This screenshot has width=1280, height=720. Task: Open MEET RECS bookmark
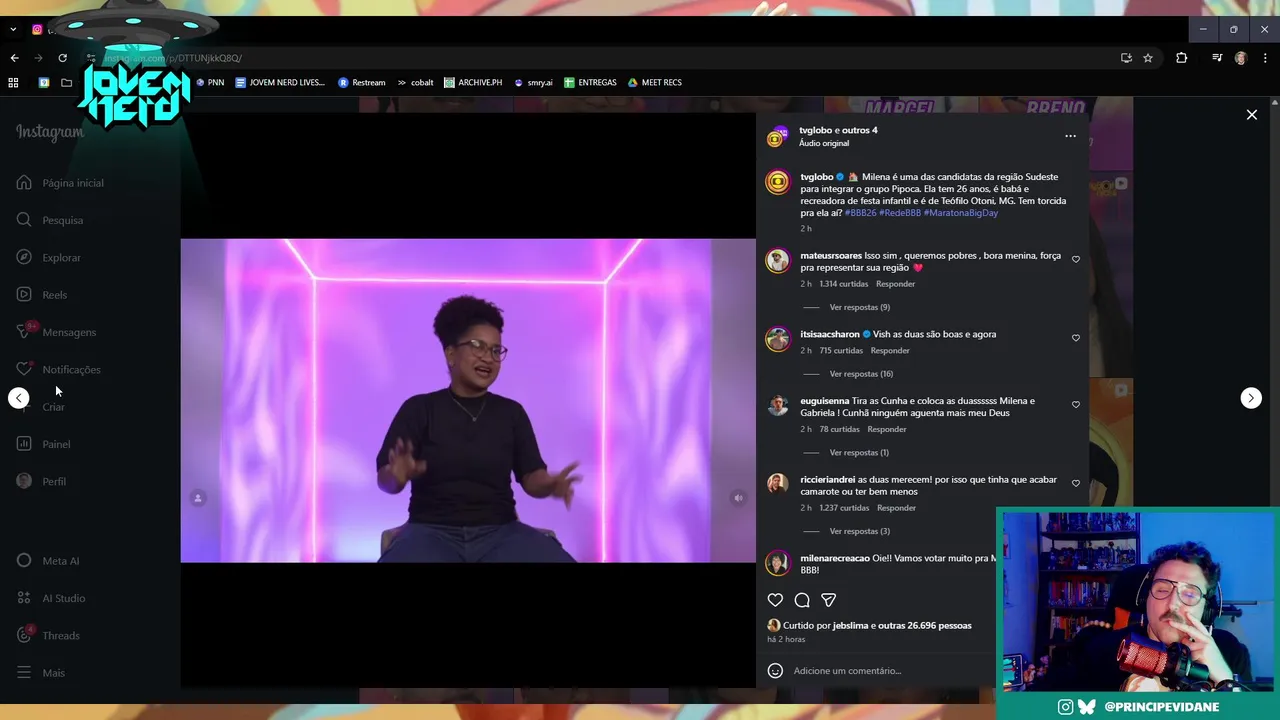[x=655, y=83]
